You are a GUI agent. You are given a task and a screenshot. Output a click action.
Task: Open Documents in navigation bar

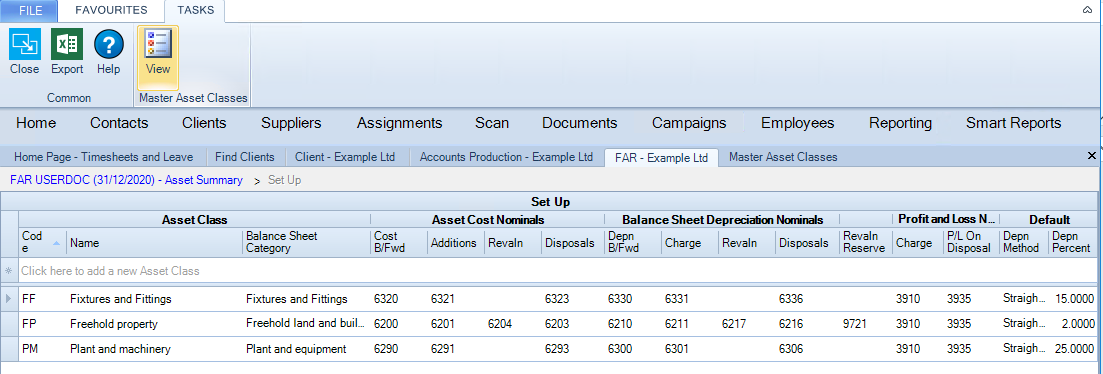[580, 123]
